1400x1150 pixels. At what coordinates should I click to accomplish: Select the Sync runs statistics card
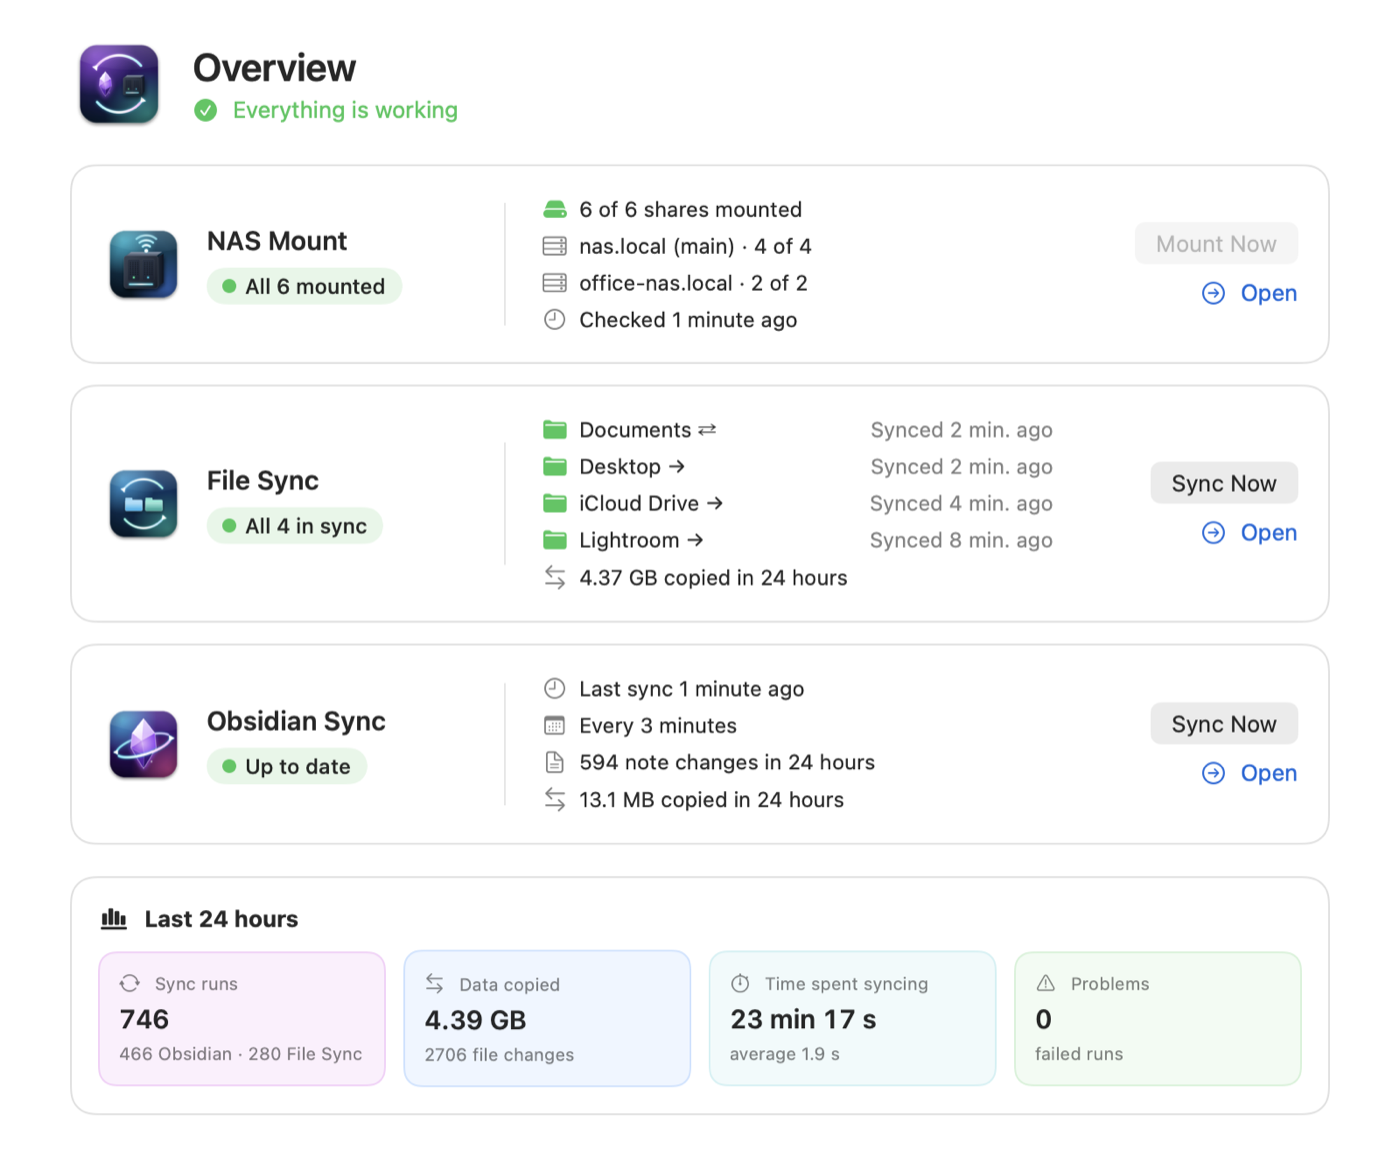[x=242, y=1018]
